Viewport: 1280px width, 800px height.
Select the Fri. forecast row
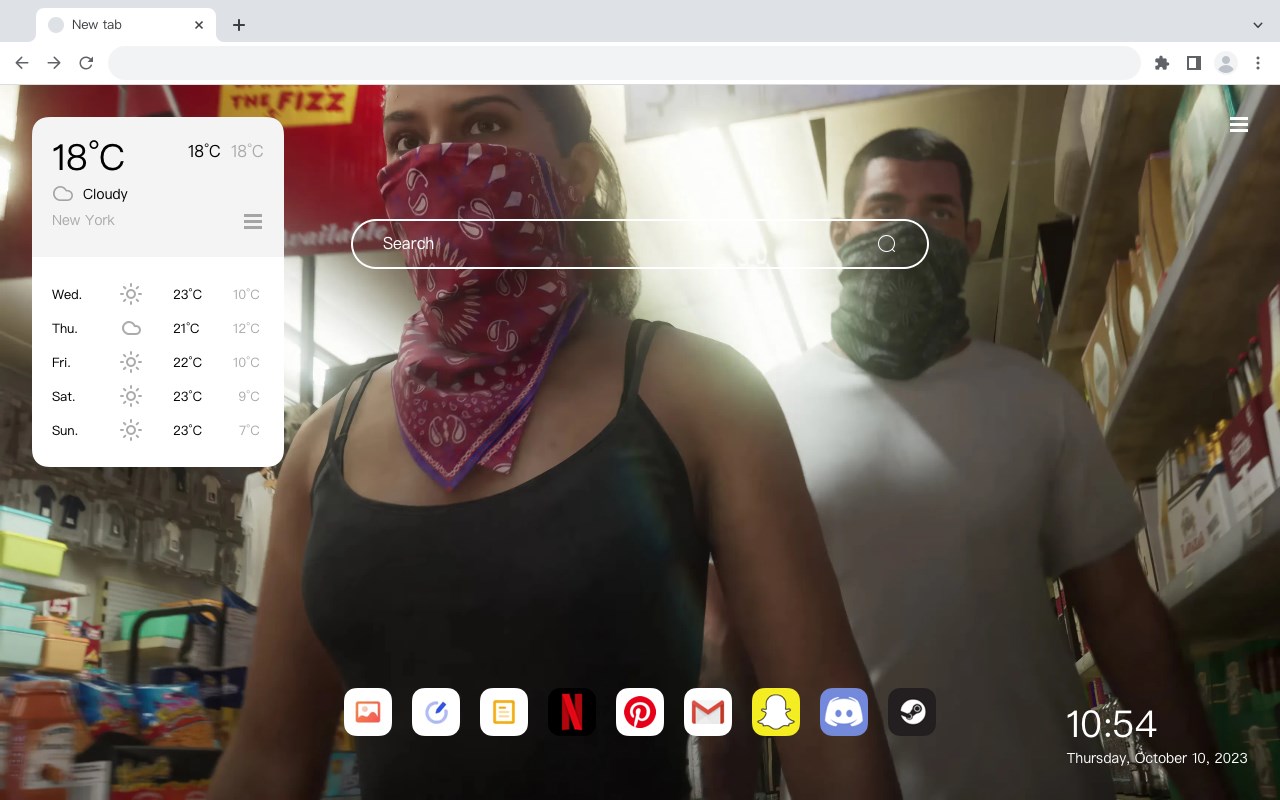pos(158,362)
